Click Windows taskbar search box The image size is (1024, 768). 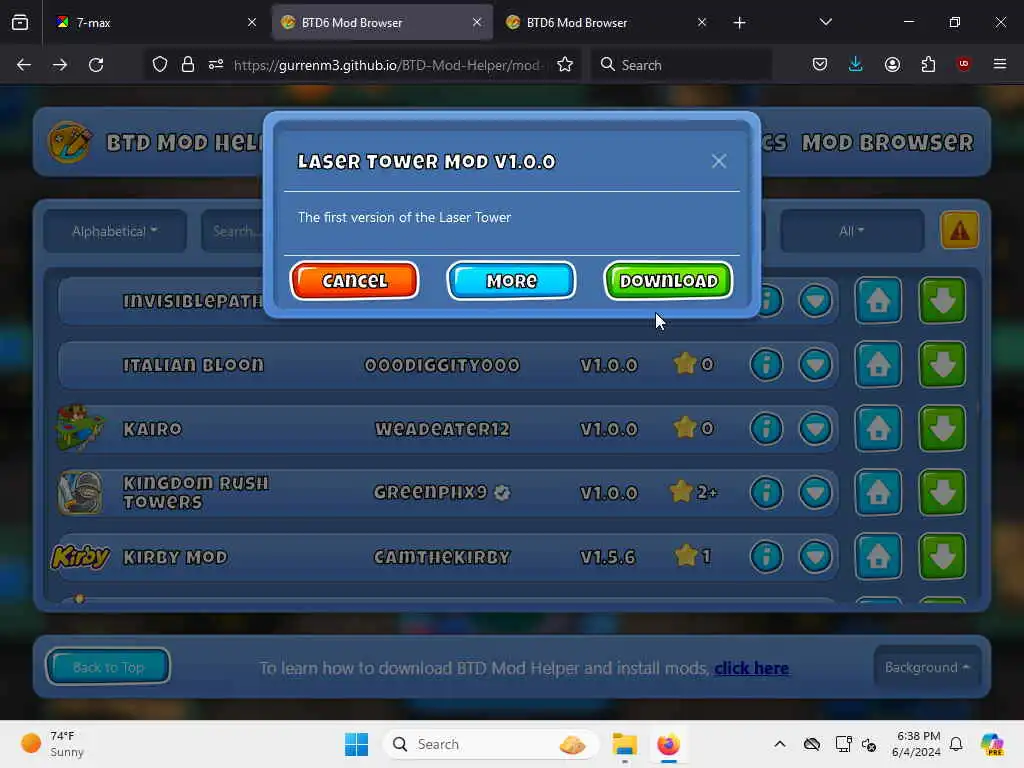[491, 744]
